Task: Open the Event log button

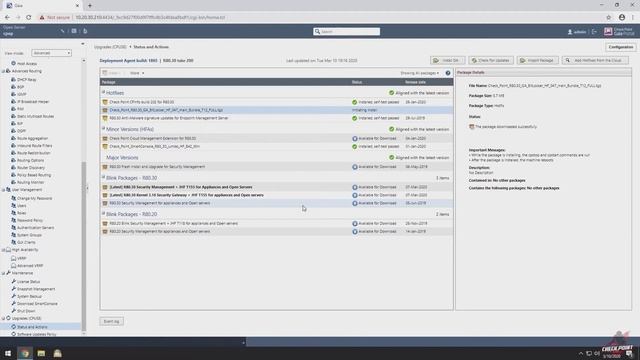Action: coord(111,322)
